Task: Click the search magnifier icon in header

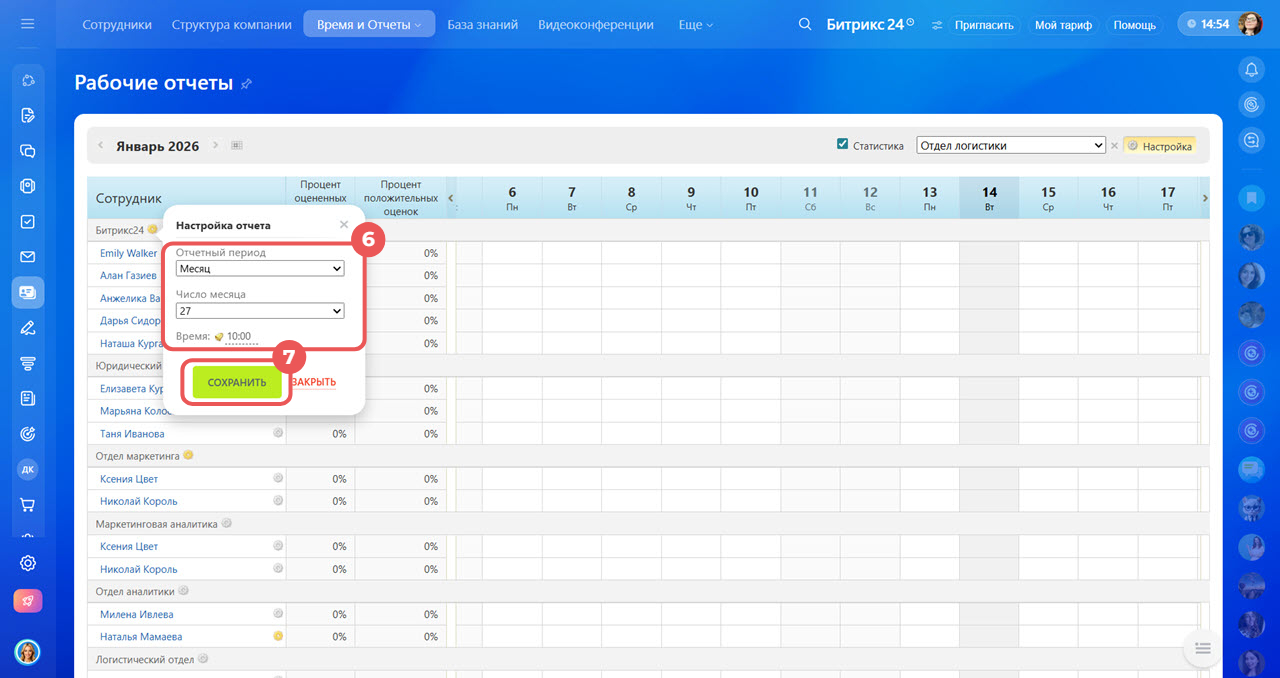Action: (805, 25)
